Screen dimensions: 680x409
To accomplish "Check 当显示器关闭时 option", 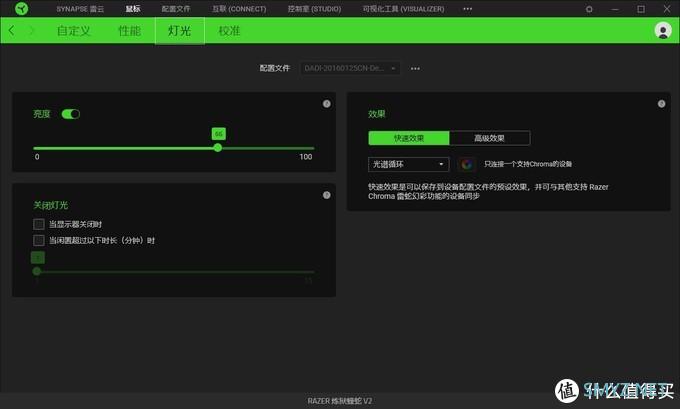I will [39, 224].
